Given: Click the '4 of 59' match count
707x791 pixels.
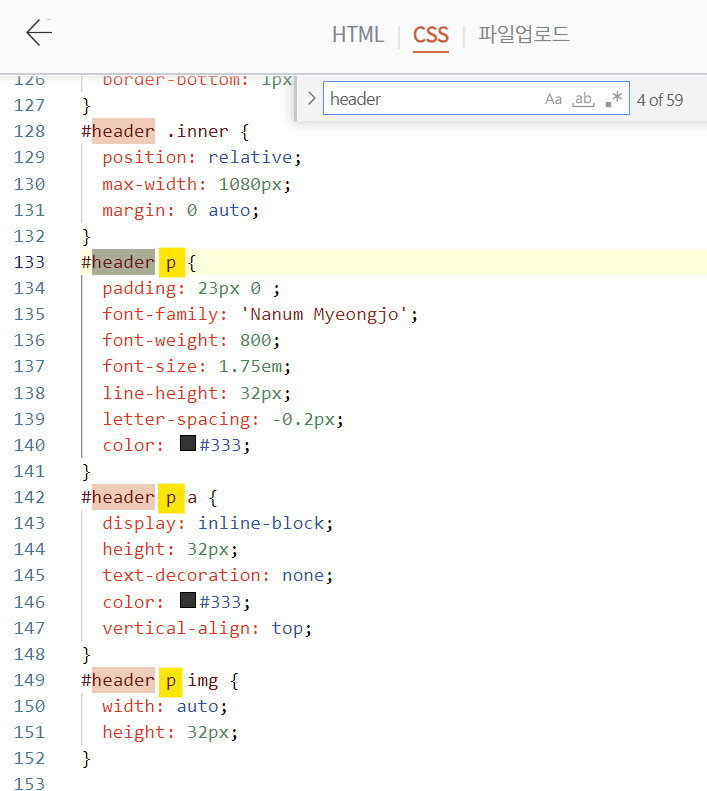Looking at the screenshot, I should pyautogui.click(x=660, y=100).
